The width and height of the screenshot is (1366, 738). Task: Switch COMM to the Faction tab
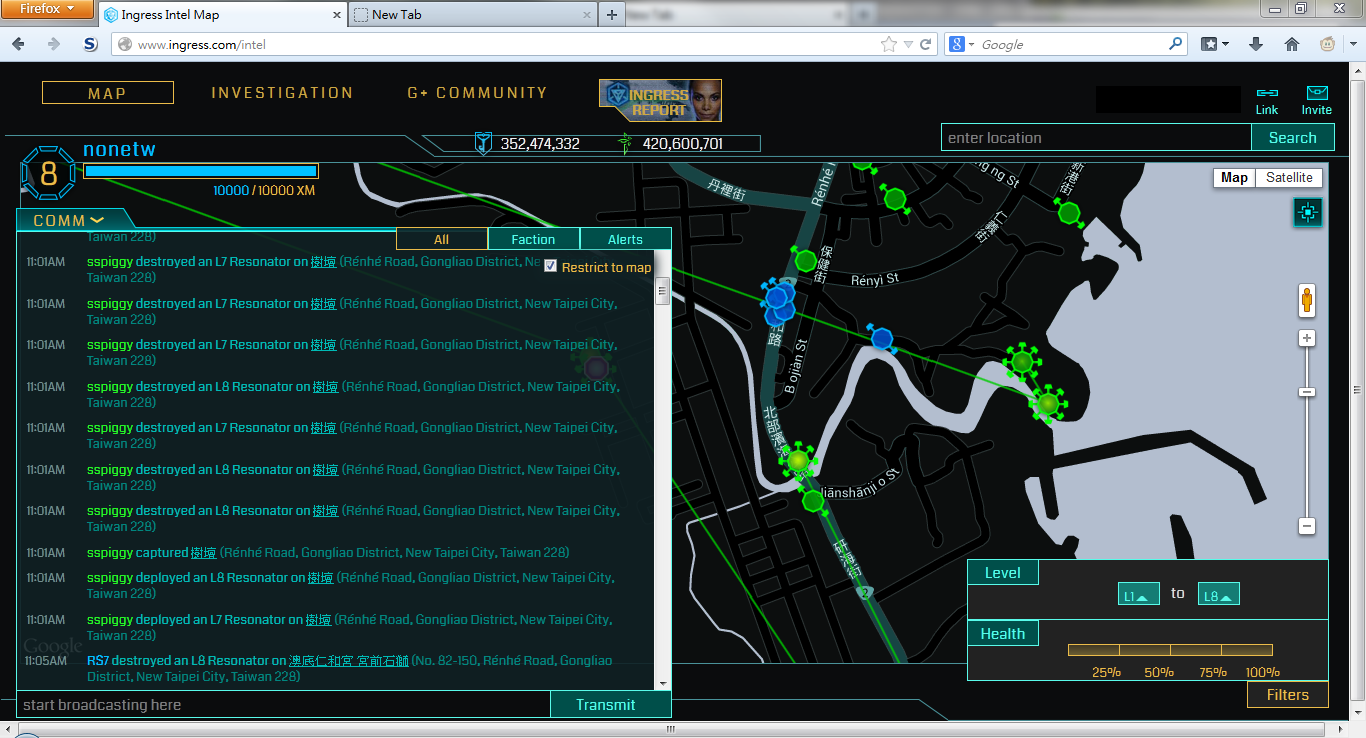[x=534, y=239]
